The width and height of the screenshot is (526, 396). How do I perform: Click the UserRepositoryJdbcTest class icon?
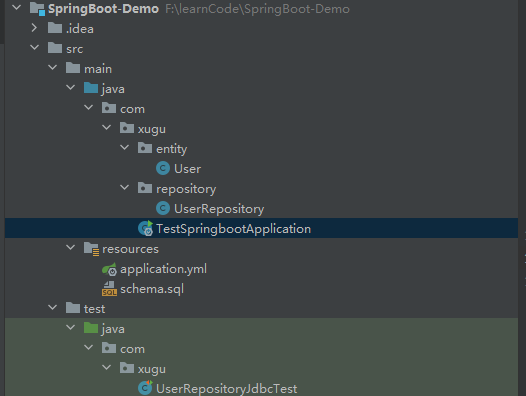tap(145, 388)
